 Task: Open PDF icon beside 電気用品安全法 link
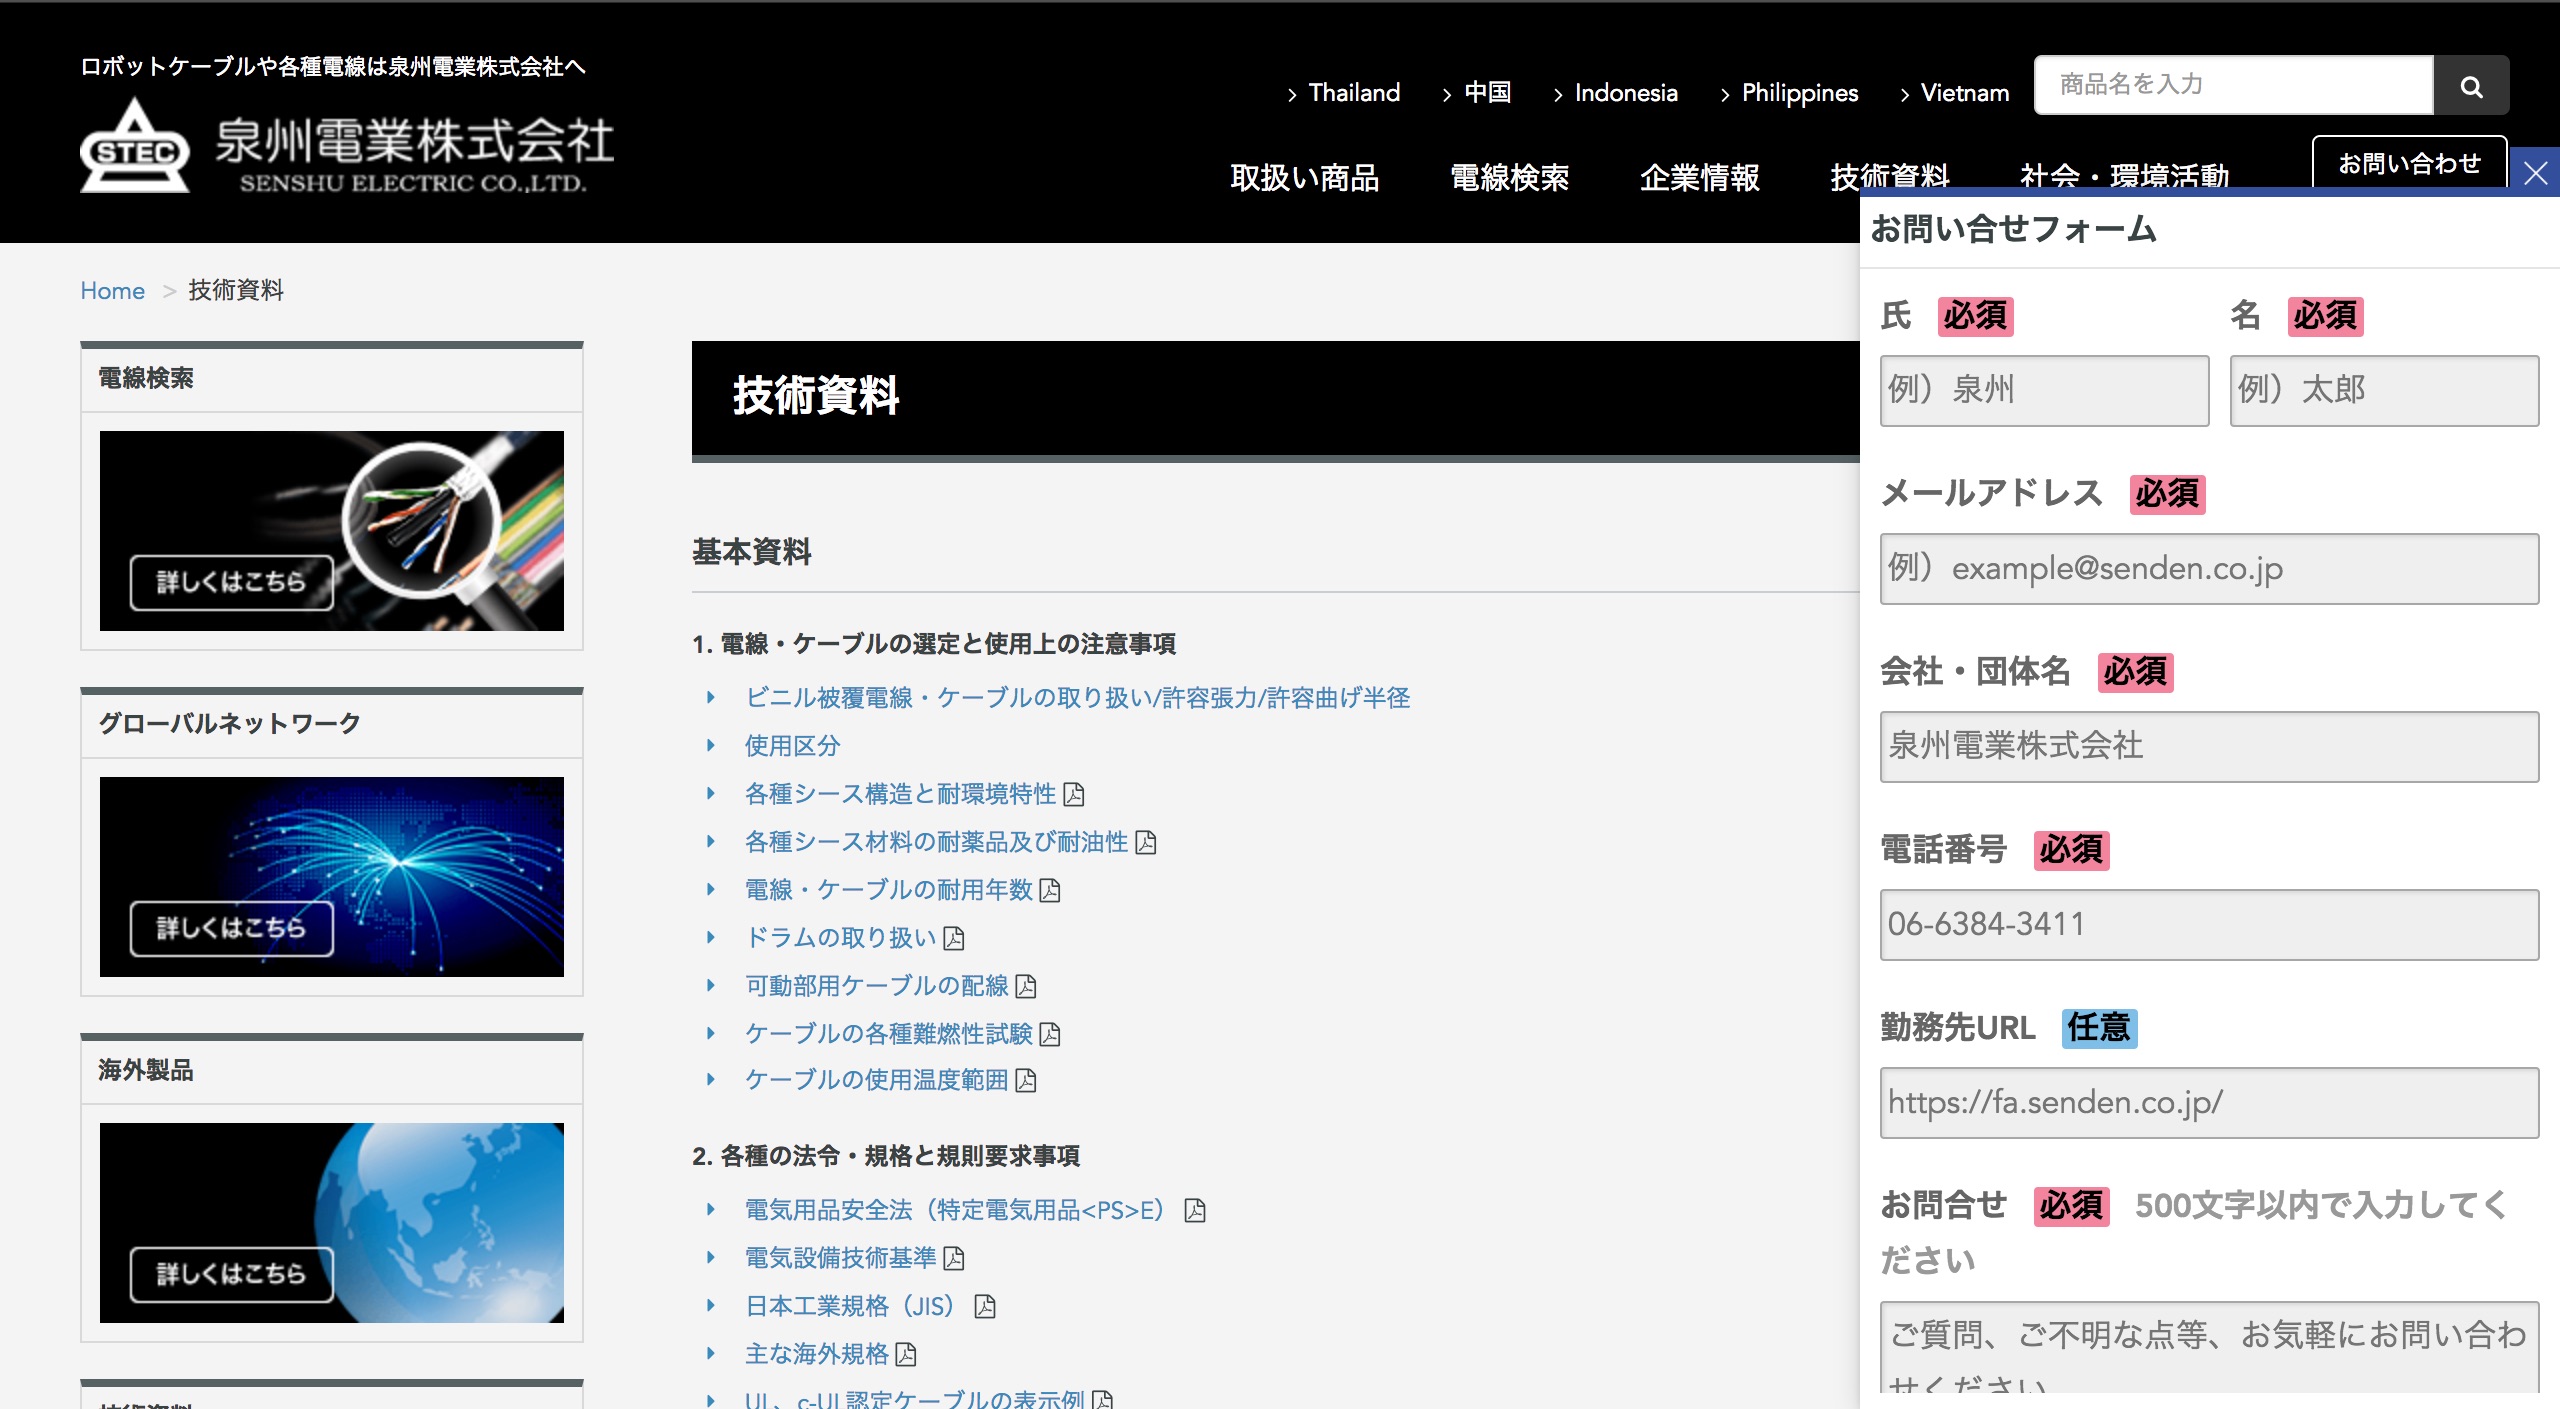[1195, 1210]
